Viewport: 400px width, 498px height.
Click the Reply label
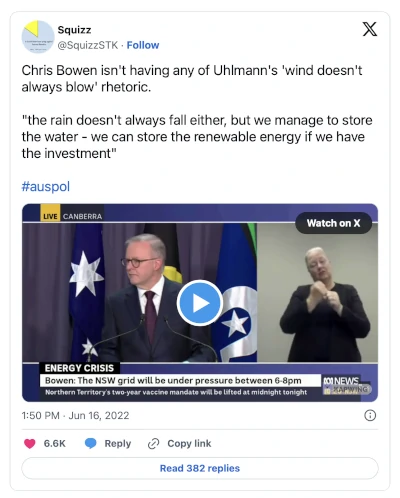click(x=118, y=444)
